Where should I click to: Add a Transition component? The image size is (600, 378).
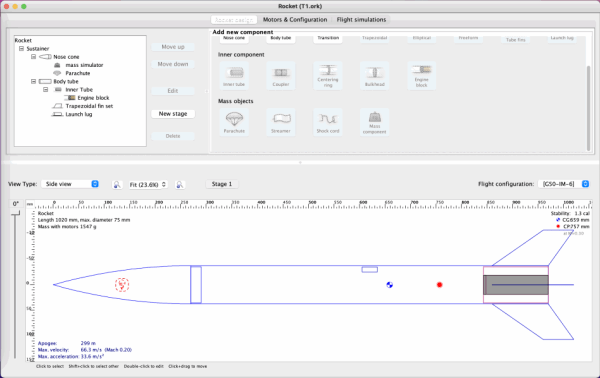point(328,38)
